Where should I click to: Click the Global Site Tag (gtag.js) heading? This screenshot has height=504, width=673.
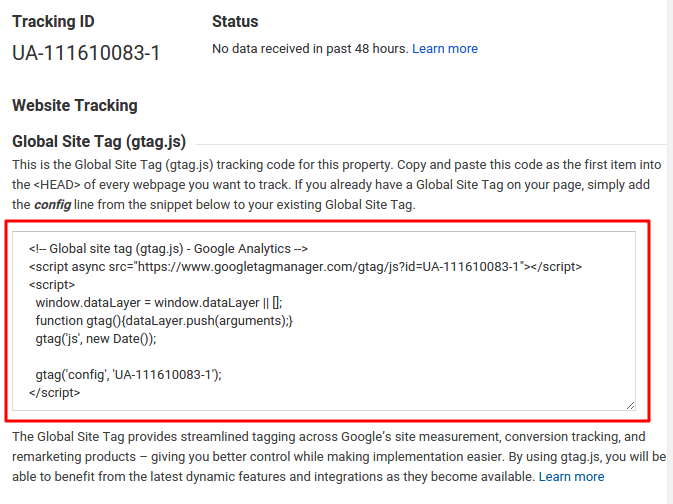point(99,142)
